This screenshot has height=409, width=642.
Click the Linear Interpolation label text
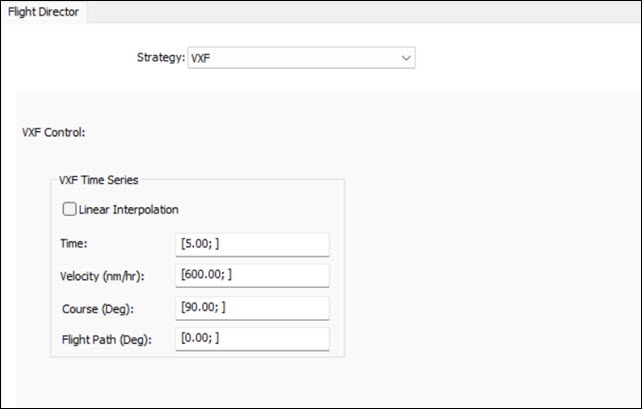[128, 209]
